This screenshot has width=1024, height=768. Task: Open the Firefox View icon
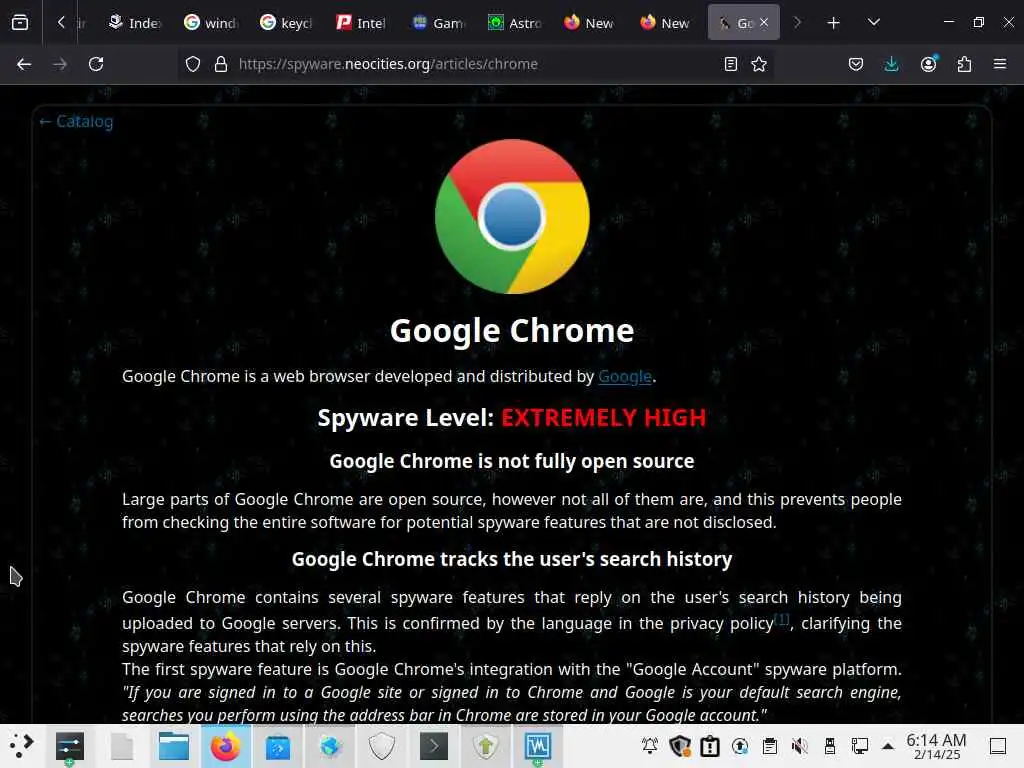pos(20,23)
